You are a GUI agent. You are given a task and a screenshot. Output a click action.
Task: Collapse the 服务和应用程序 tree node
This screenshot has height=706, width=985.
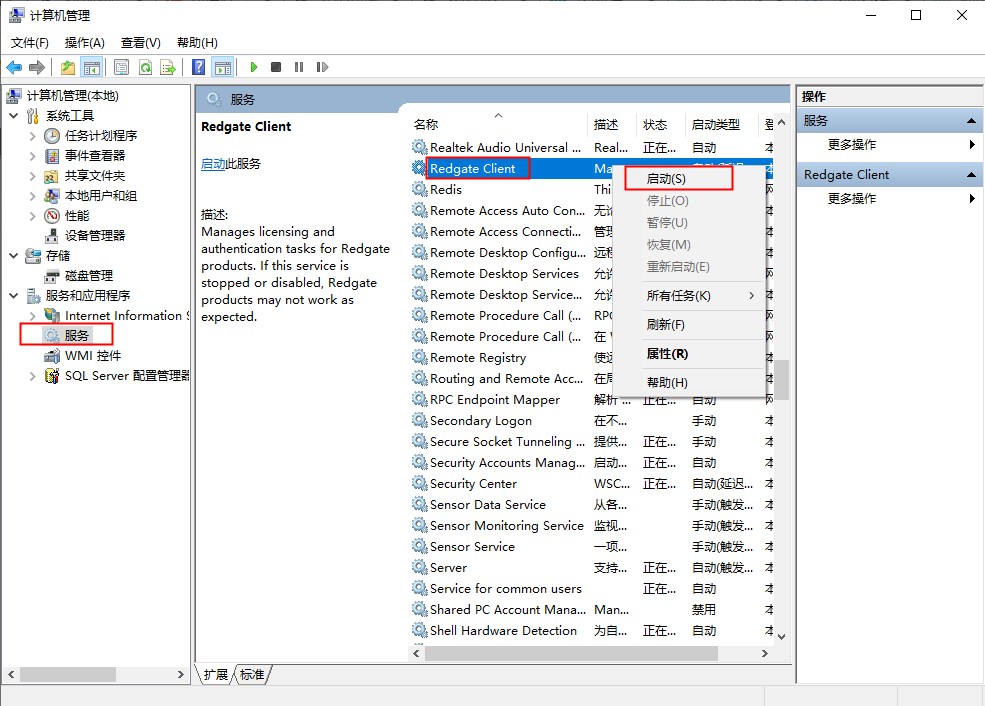click(14, 296)
